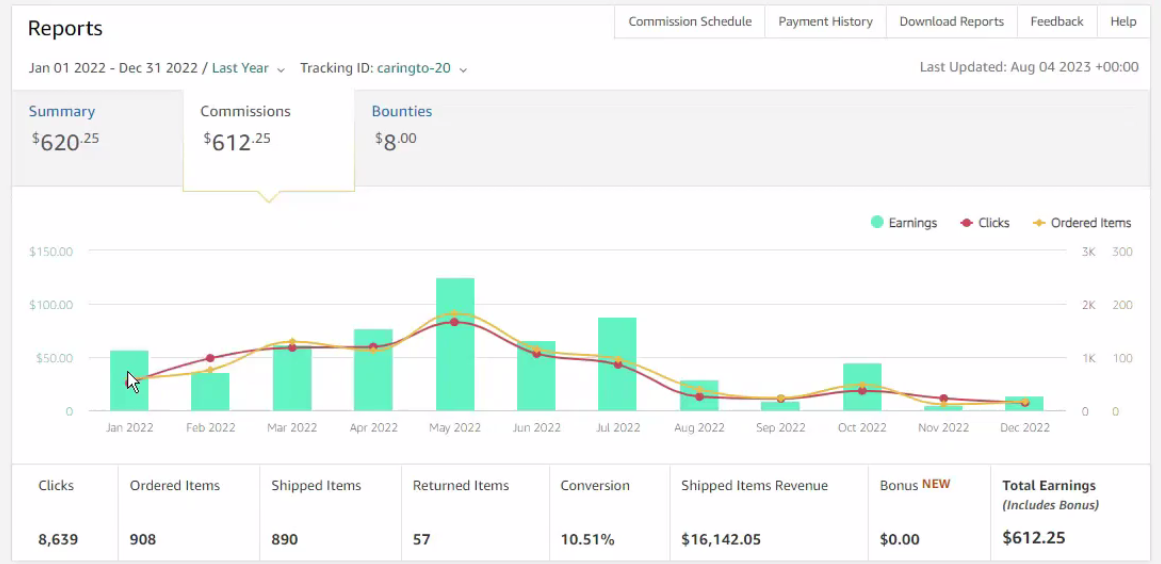Select the caringto-20 tracking ID link

[x=414, y=68]
